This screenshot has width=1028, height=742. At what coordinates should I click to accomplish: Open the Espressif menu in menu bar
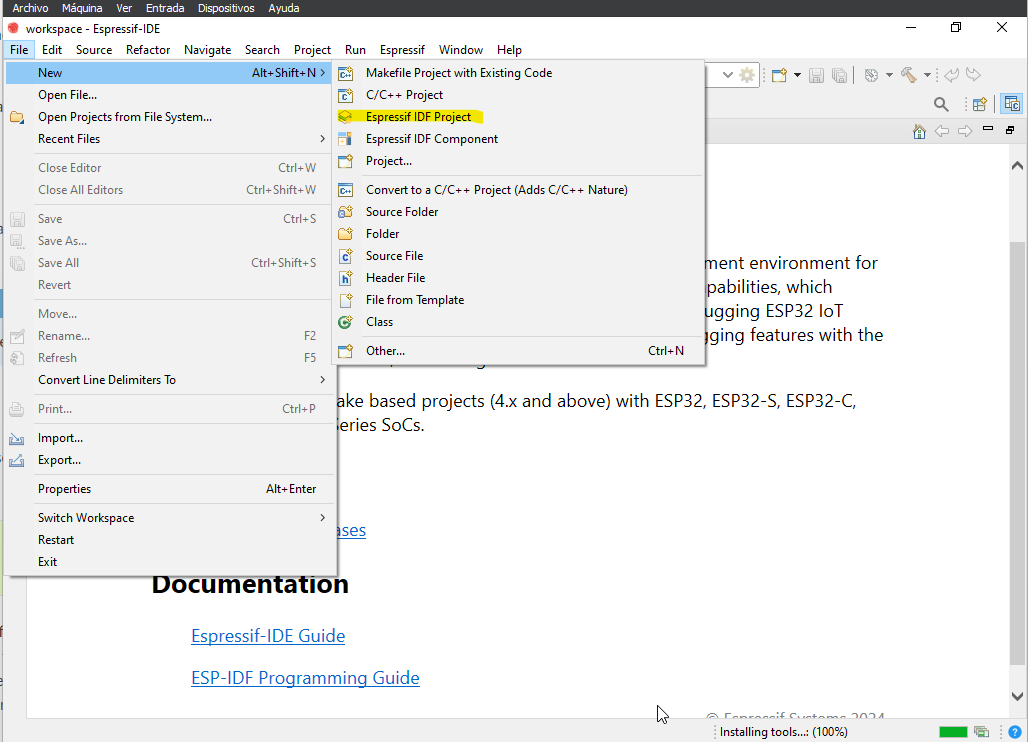click(402, 50)
